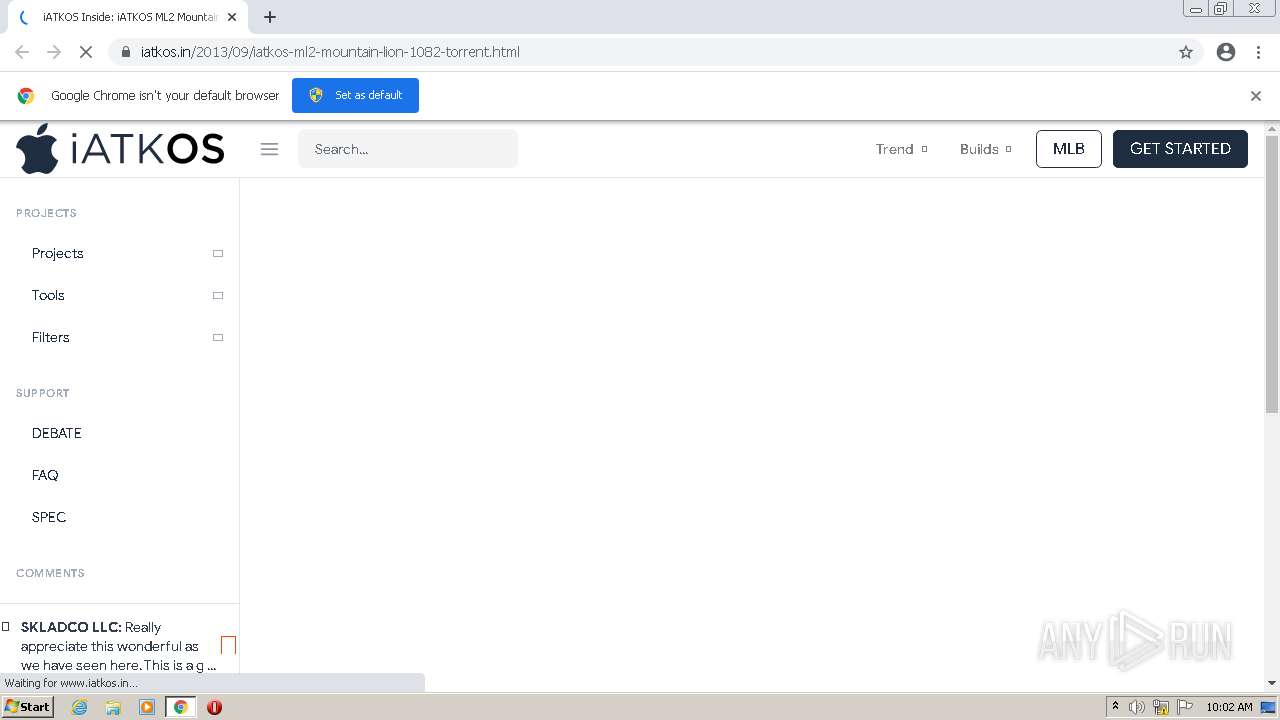Click the red bracket icon beside comment
The height and width of the screenshot is (720, 1280).
[x=228, y=645]
